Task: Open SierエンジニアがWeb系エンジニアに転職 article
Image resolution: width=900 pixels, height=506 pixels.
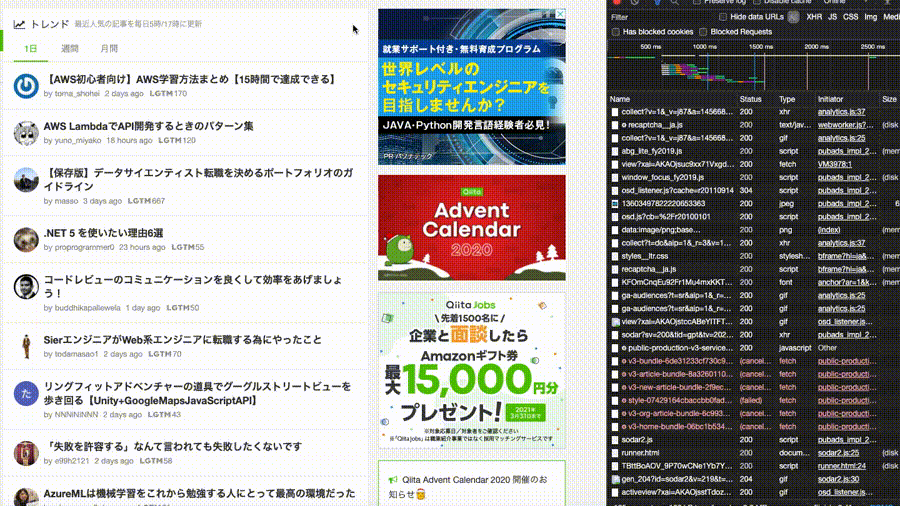Action: [183, 340]
